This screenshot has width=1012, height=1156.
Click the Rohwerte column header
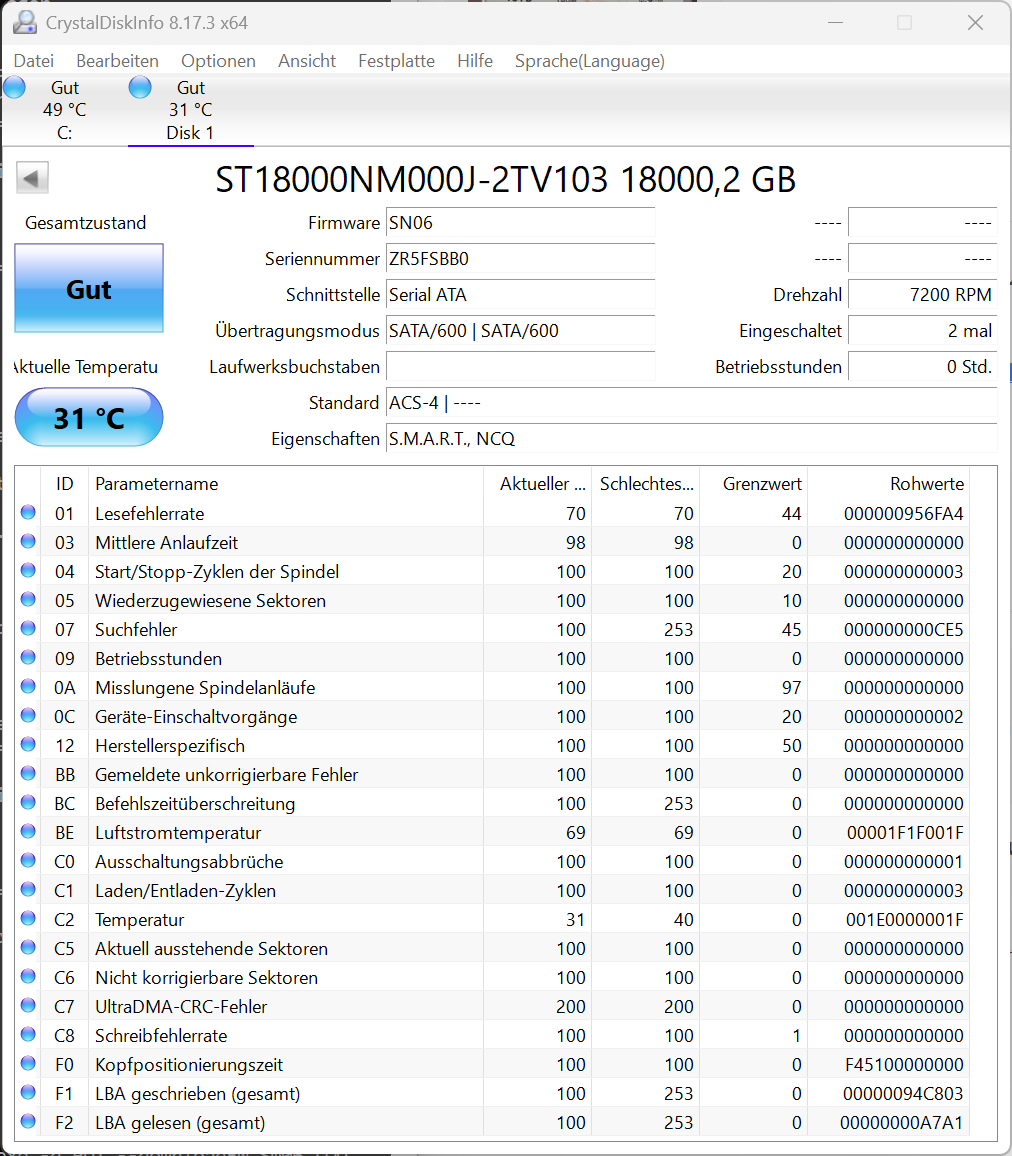(889, 484)
